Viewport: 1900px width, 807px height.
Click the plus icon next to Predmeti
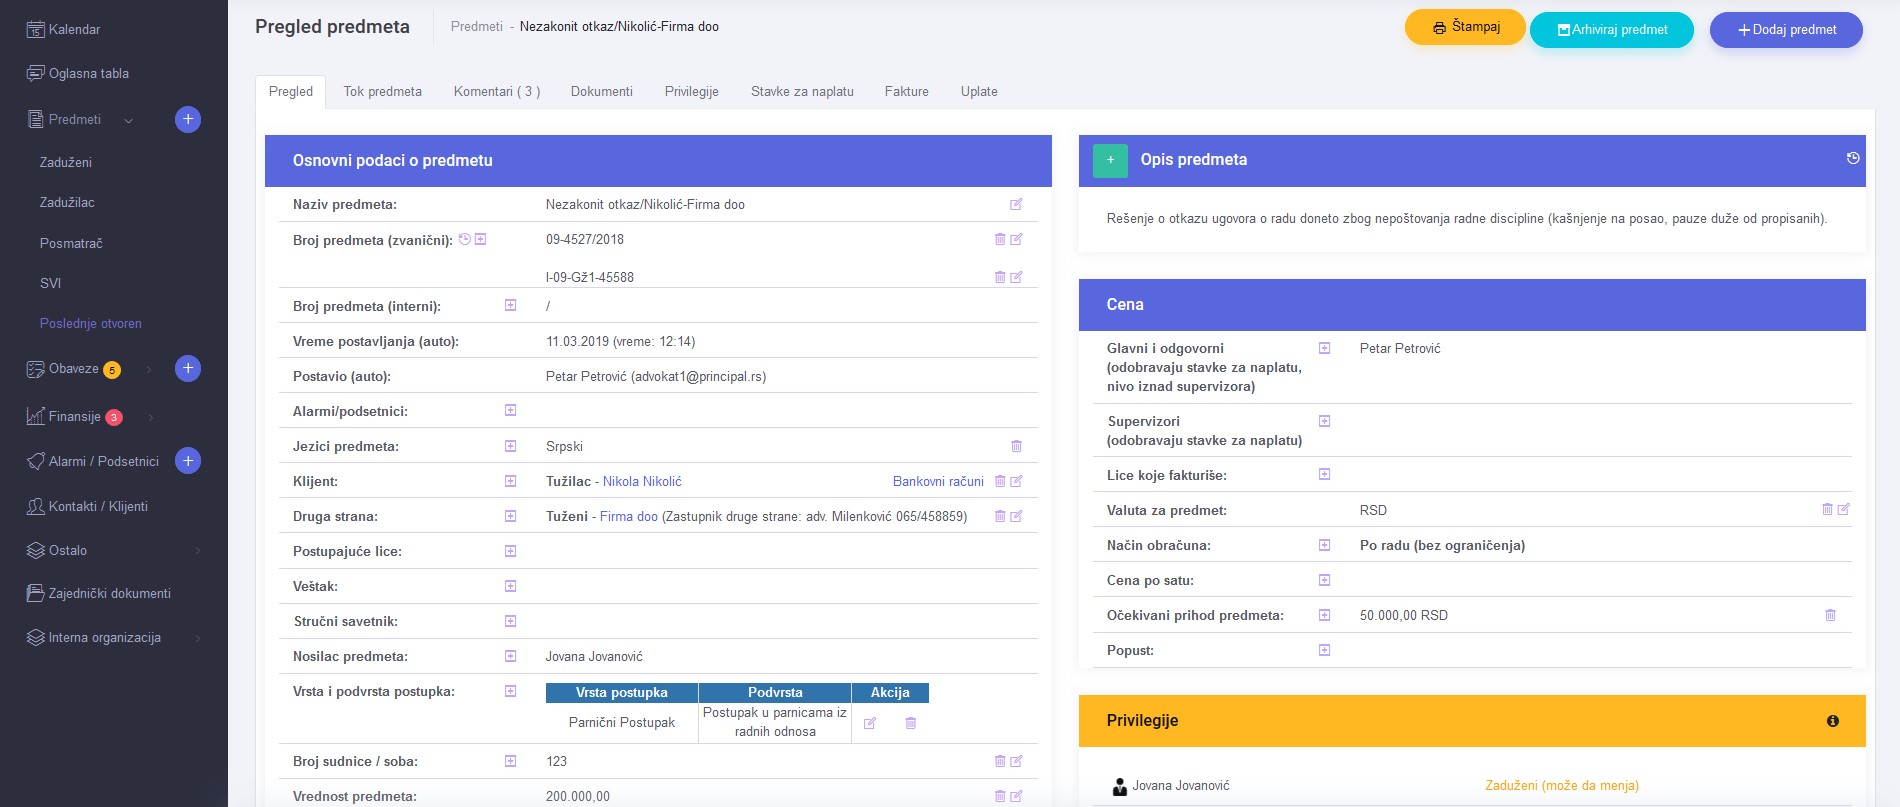pyautogui.click(x=188, y=120)
